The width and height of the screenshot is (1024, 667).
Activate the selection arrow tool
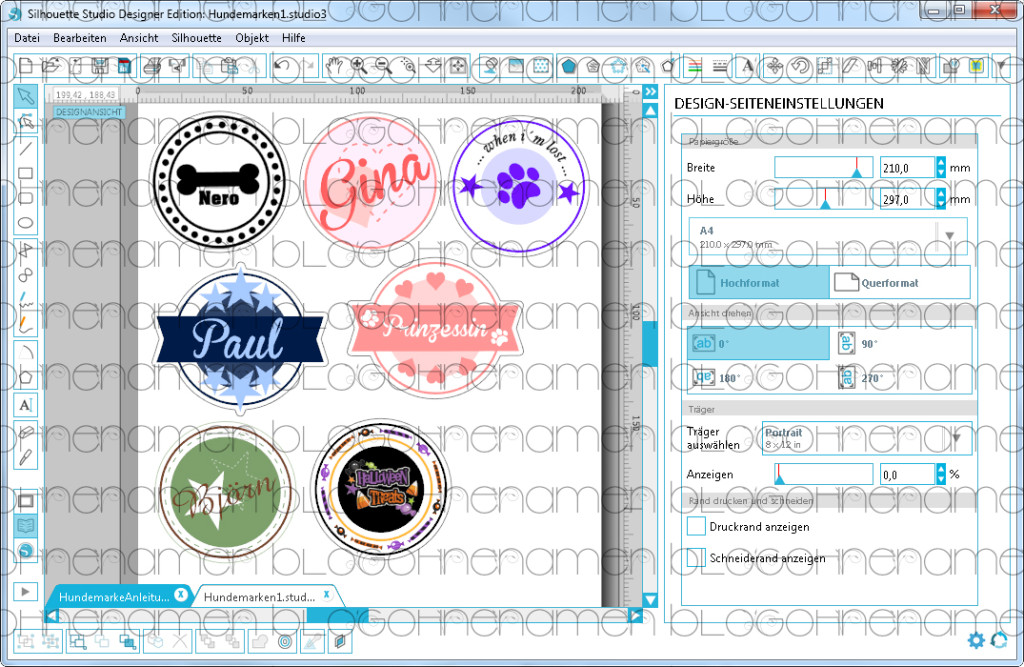coord(25,93)
